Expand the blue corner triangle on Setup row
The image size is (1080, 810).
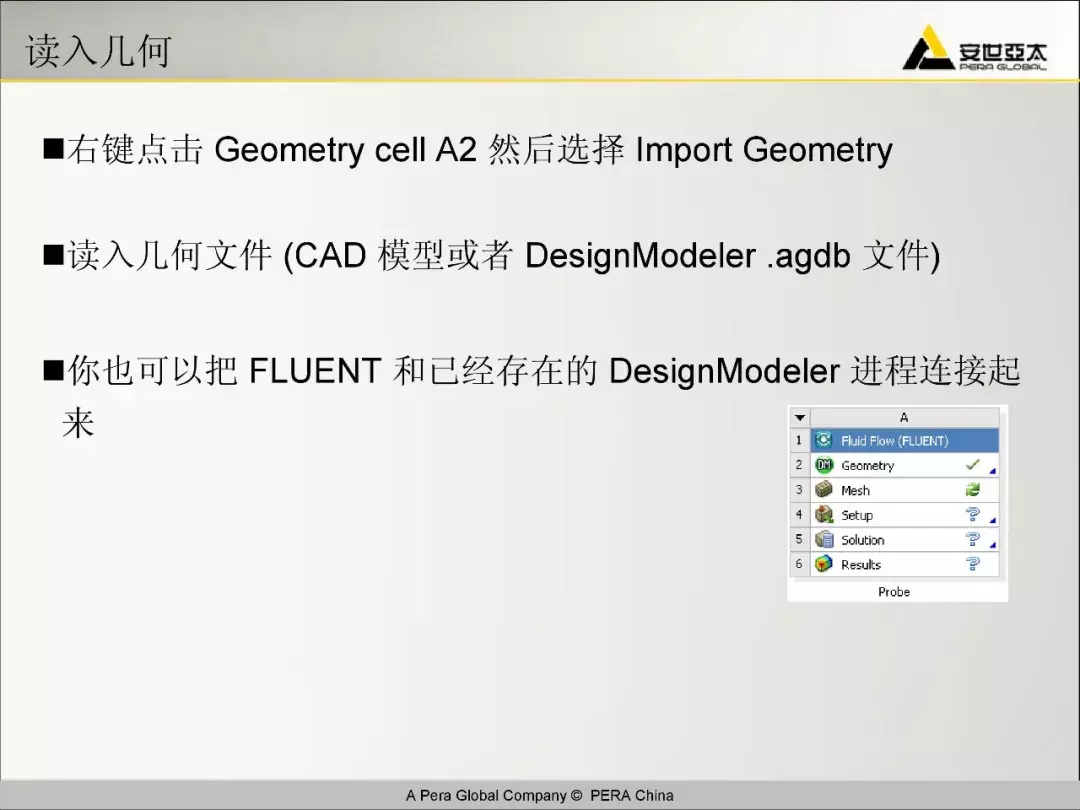point(993,521)
